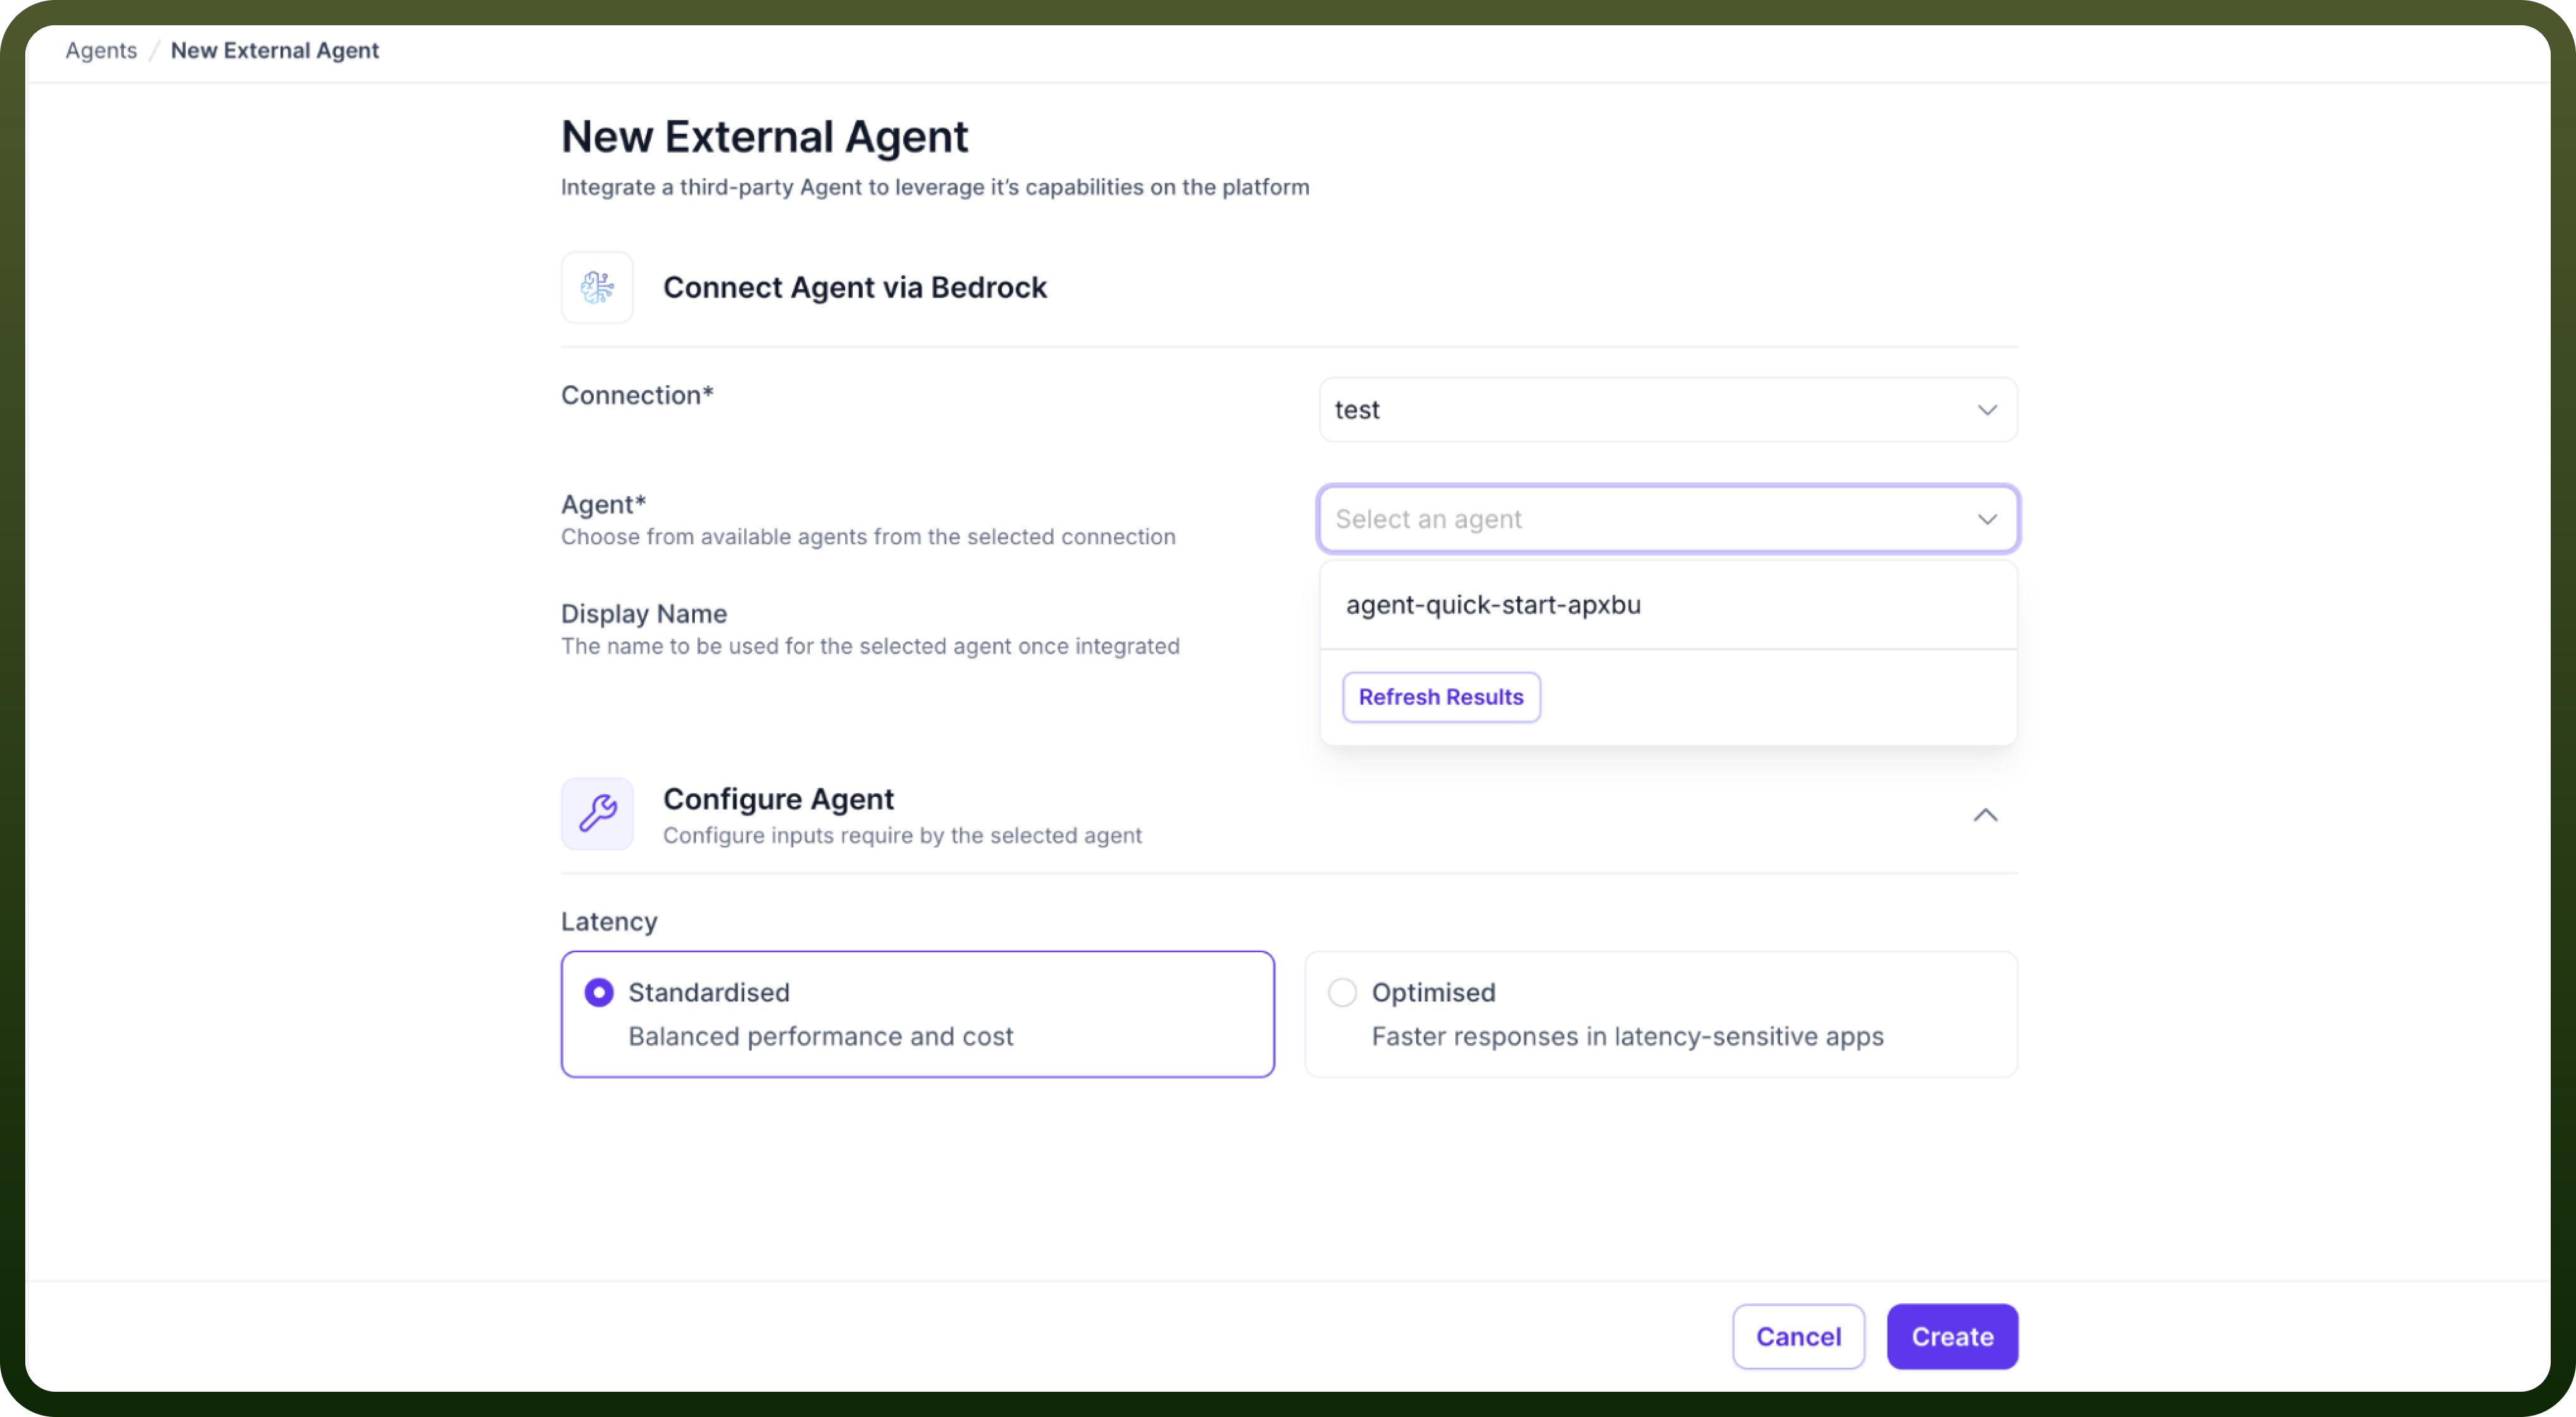Click the Connect Agent via Bedrock heading
Viewport: 2576px width, 1417px height.
[x=855, y=287]
